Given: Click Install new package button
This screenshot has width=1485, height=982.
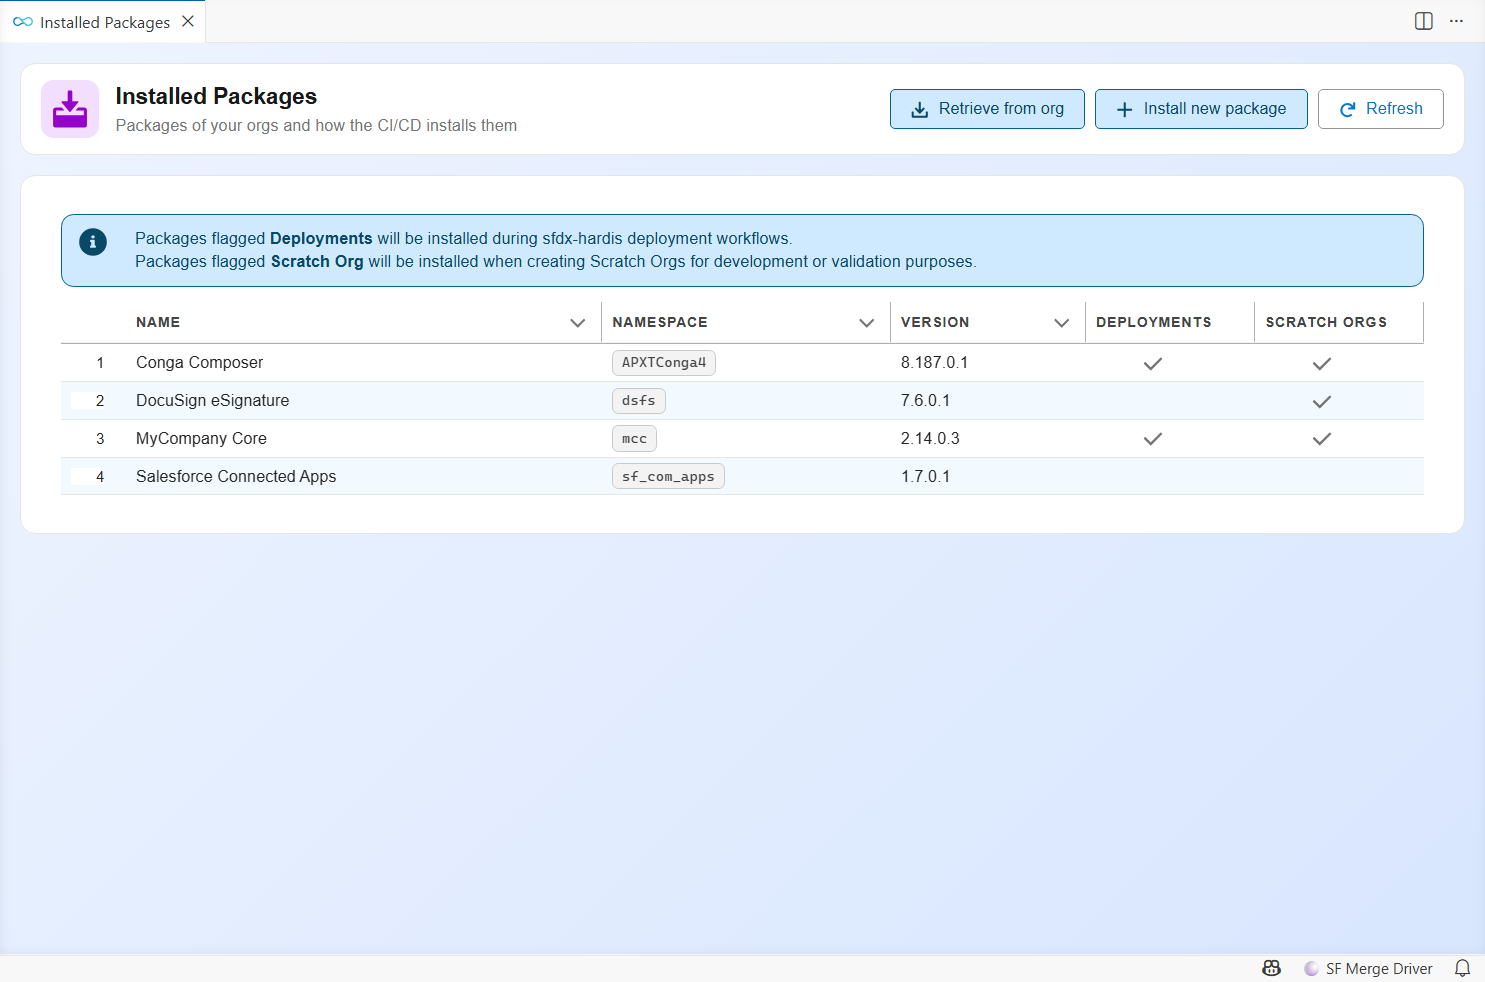Looking at the screenshot, I should click(1201, 109).
